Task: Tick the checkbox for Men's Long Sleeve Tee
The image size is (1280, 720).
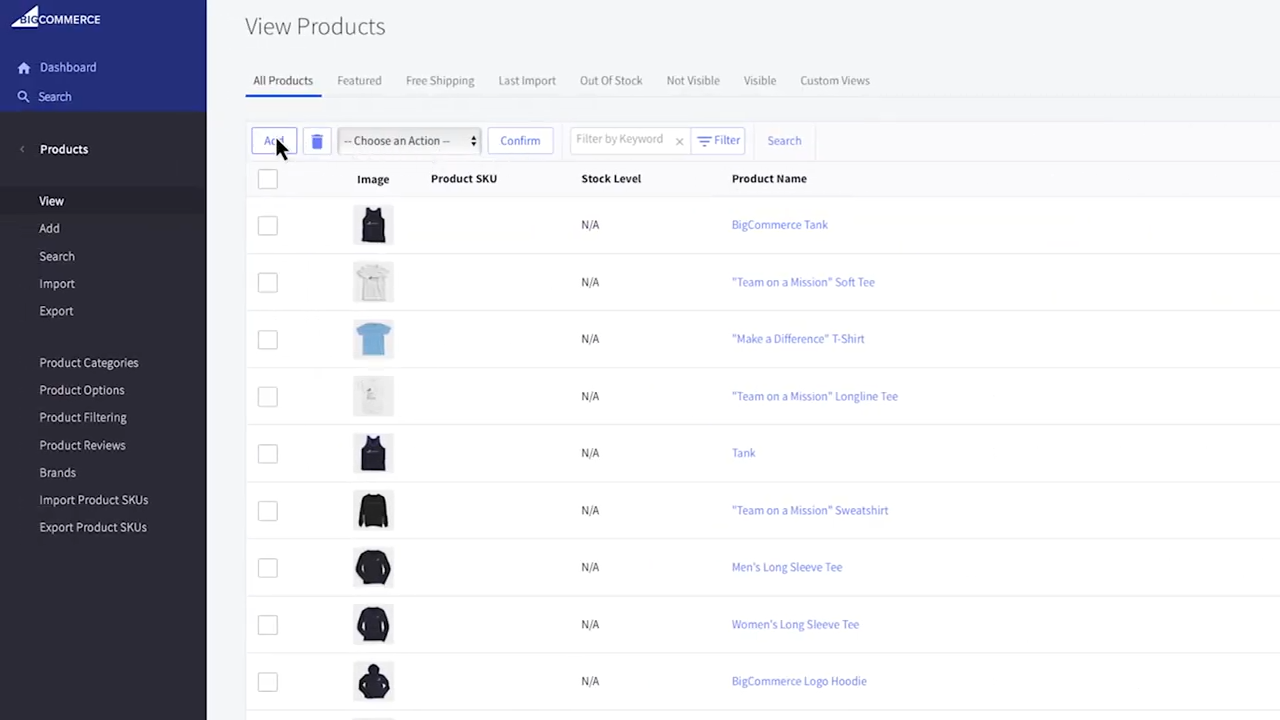Action: [x=267, y=568]
